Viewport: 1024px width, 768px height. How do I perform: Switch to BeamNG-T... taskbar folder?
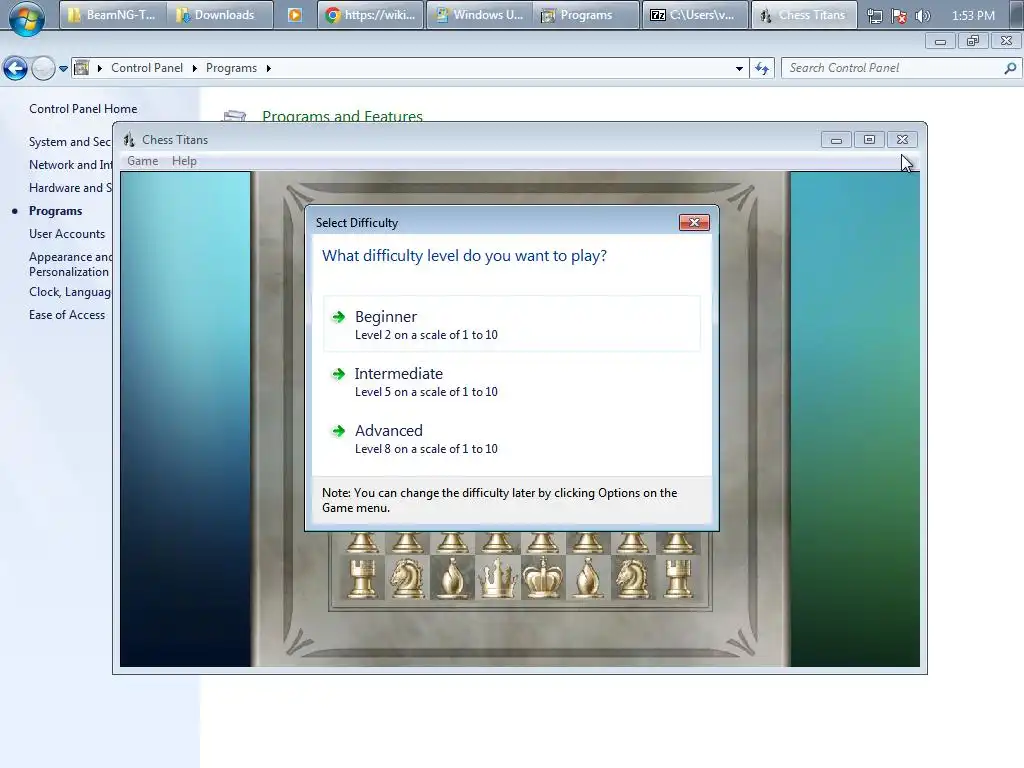(112, 15)
